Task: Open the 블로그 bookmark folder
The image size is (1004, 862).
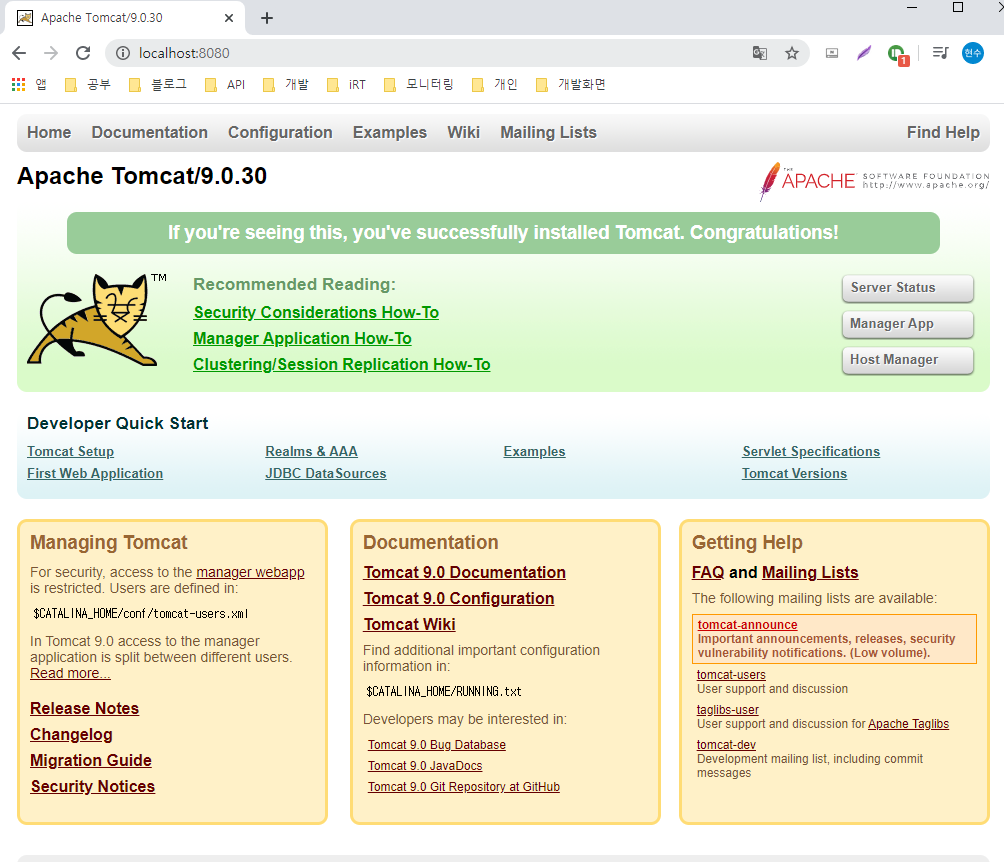Action: 158,85
